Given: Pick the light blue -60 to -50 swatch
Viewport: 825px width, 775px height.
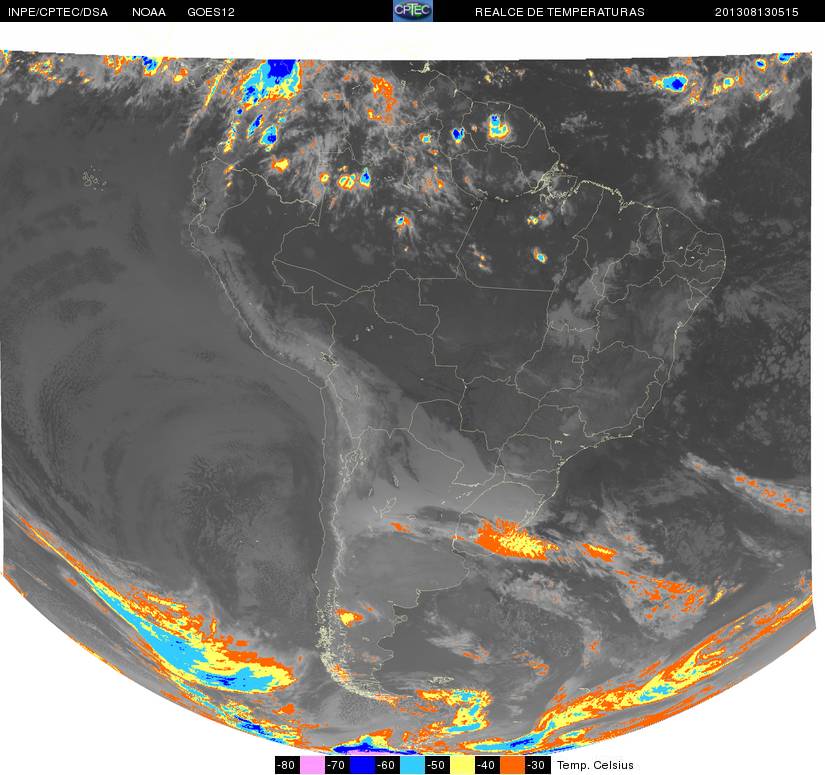Looking at the screenshot, I should pyautogui.click(x=412, y=765).
